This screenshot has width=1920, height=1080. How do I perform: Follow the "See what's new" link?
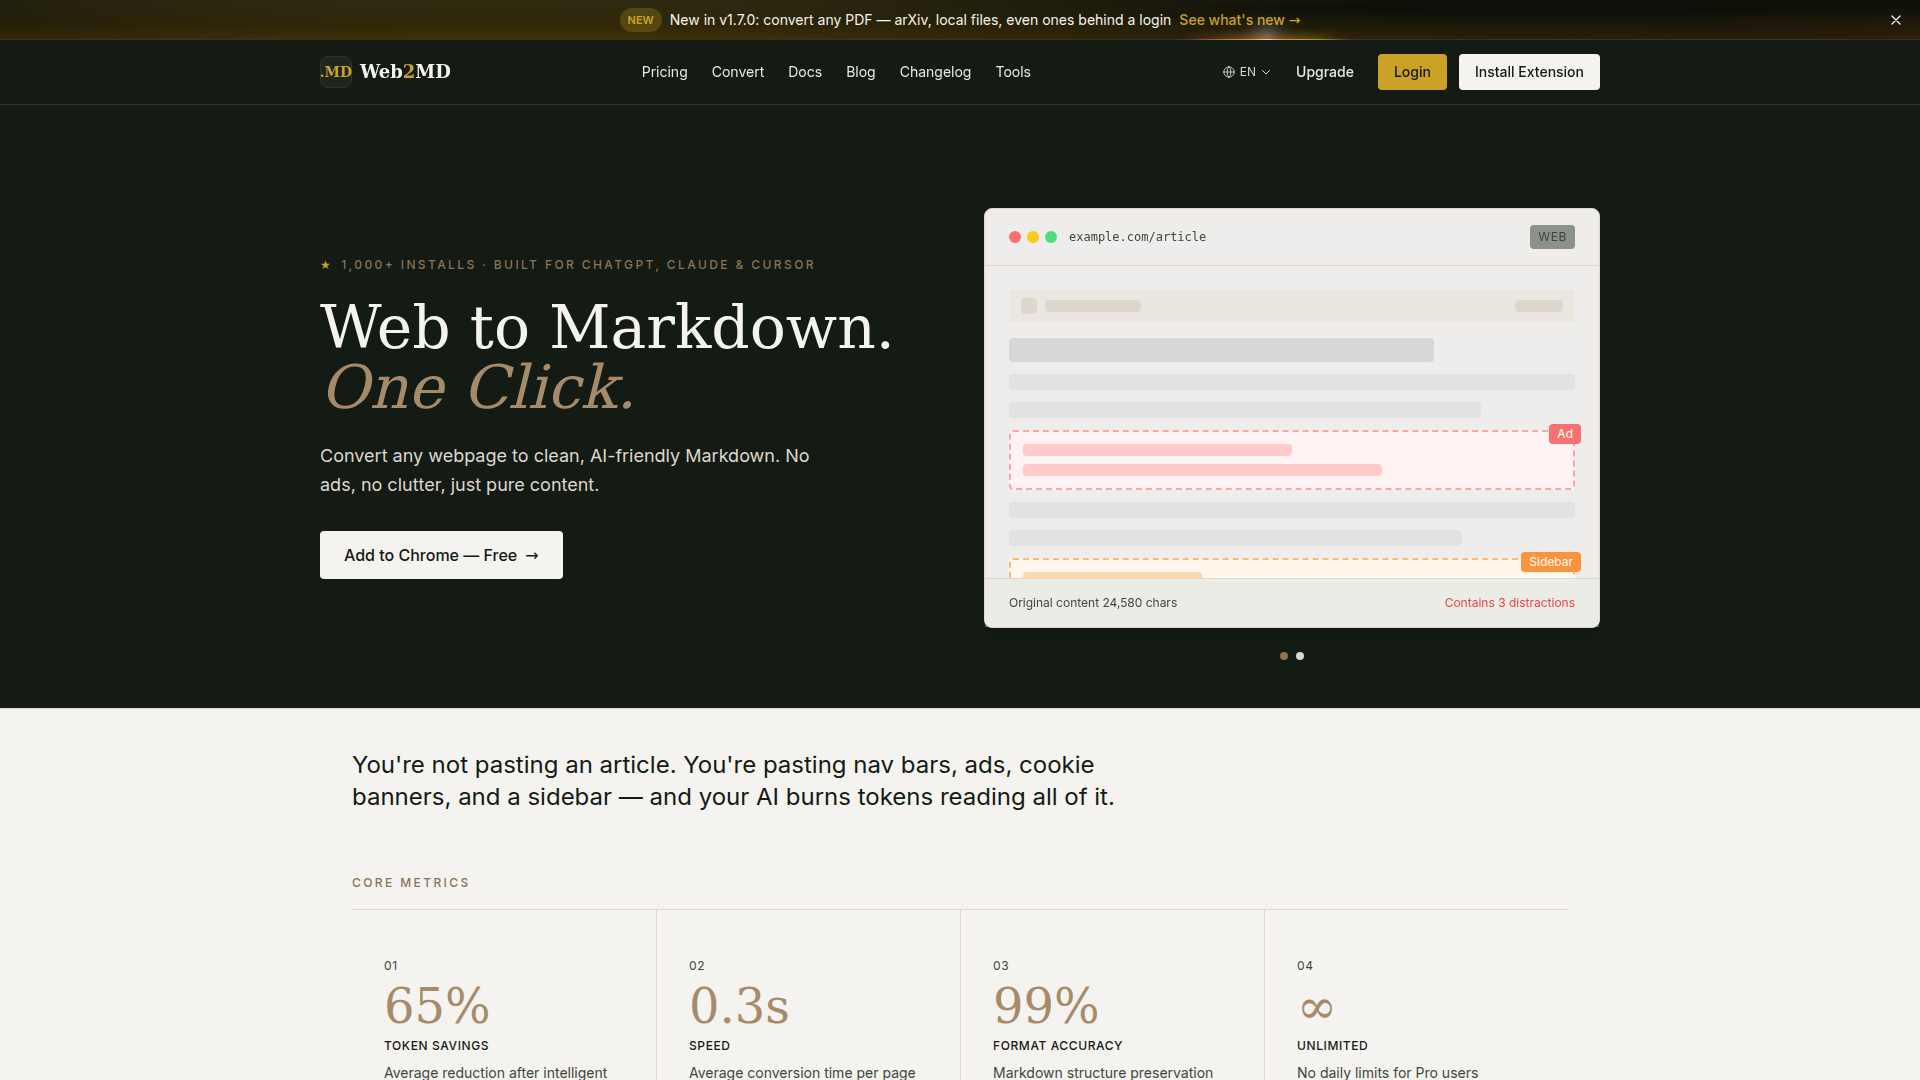click(x=1240, y=20)
